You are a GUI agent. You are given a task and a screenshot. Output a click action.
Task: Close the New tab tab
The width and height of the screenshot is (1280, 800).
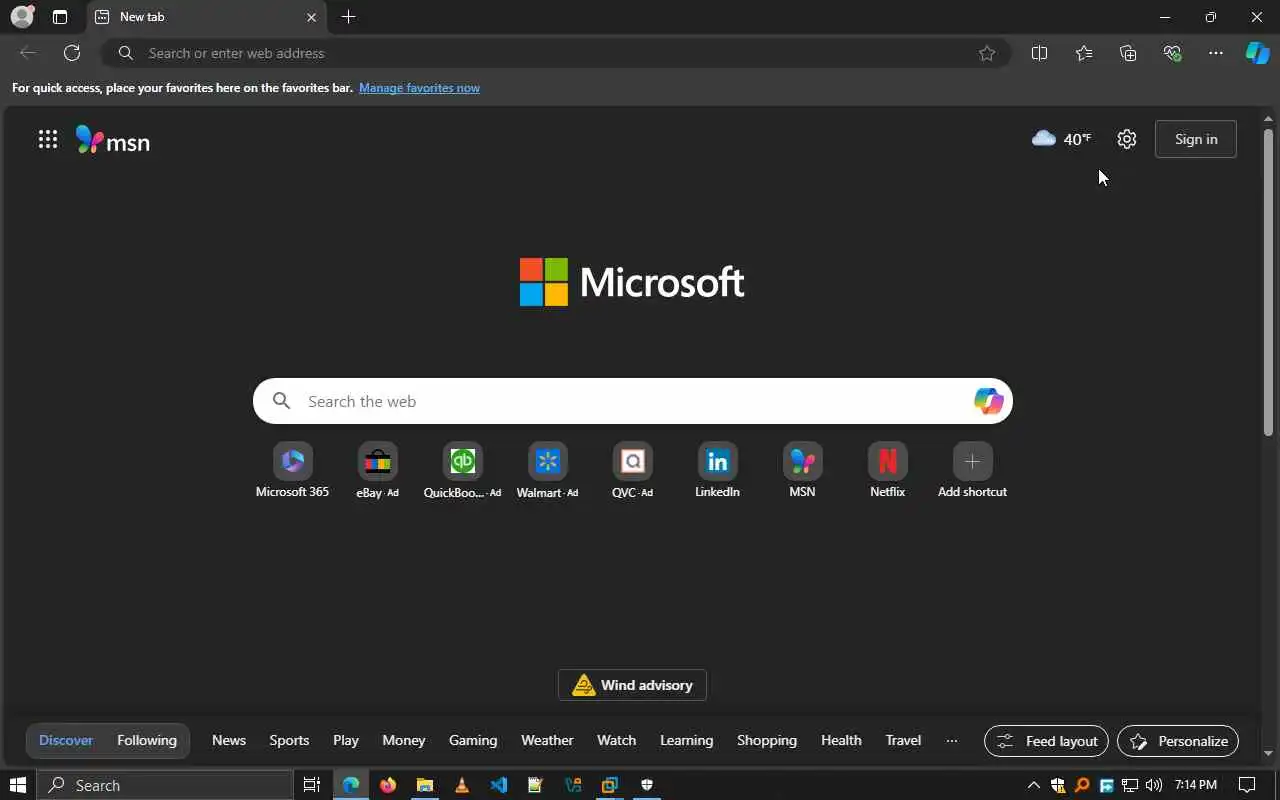(x=311, y=17)
